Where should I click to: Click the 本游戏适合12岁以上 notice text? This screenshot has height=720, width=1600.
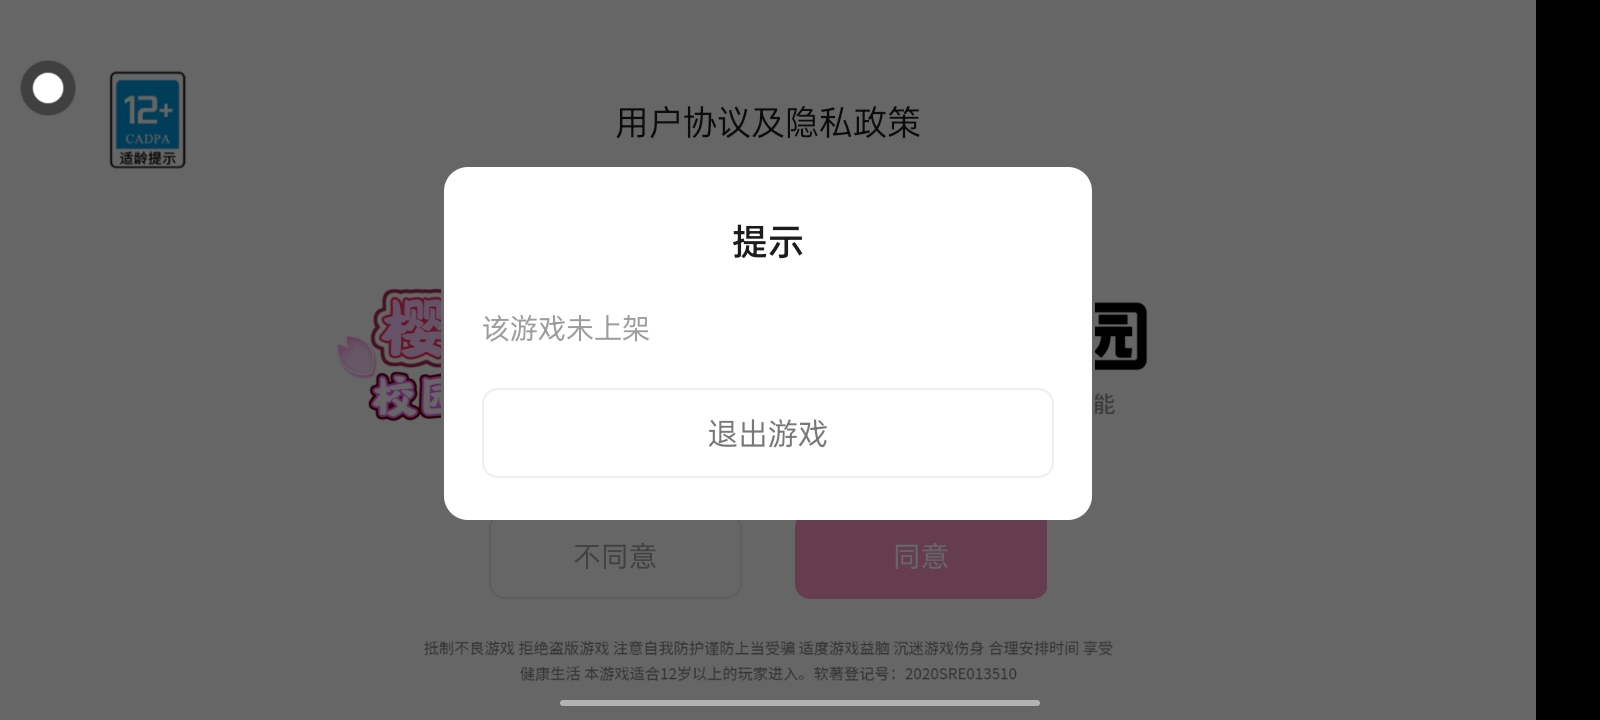[695, 674]
